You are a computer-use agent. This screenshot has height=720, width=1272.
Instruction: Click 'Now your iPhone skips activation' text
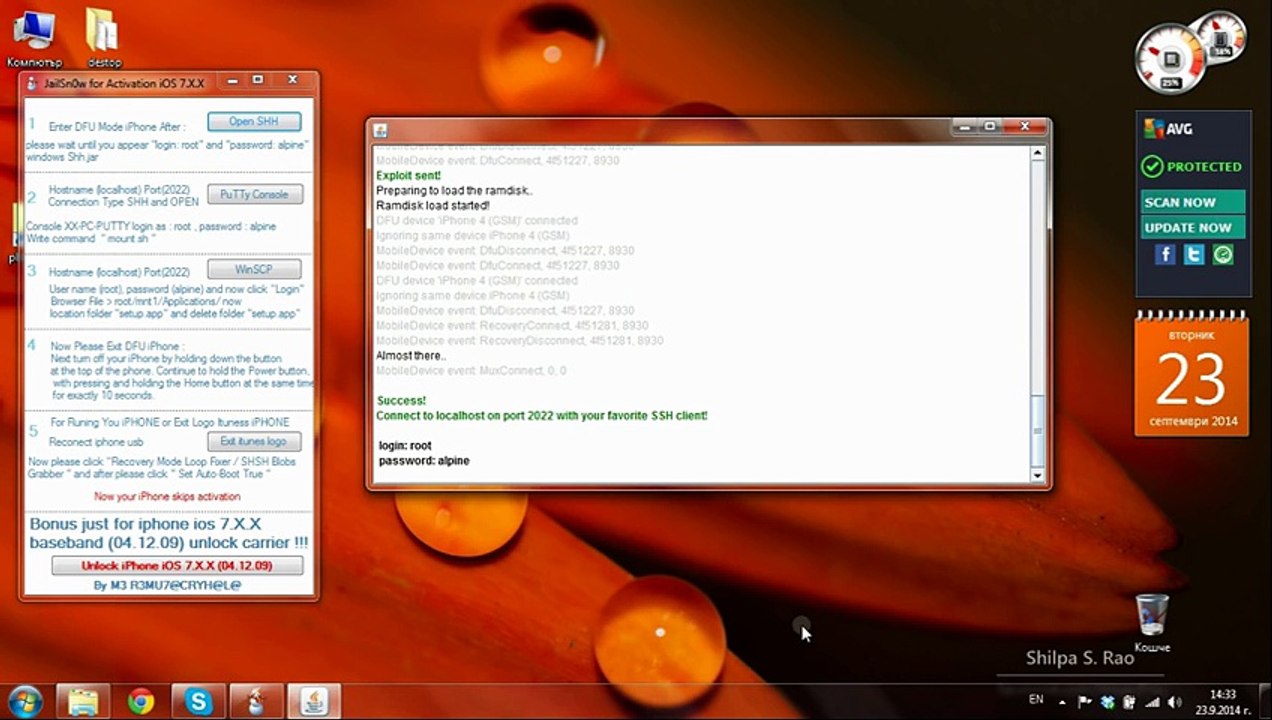point(167,496)
